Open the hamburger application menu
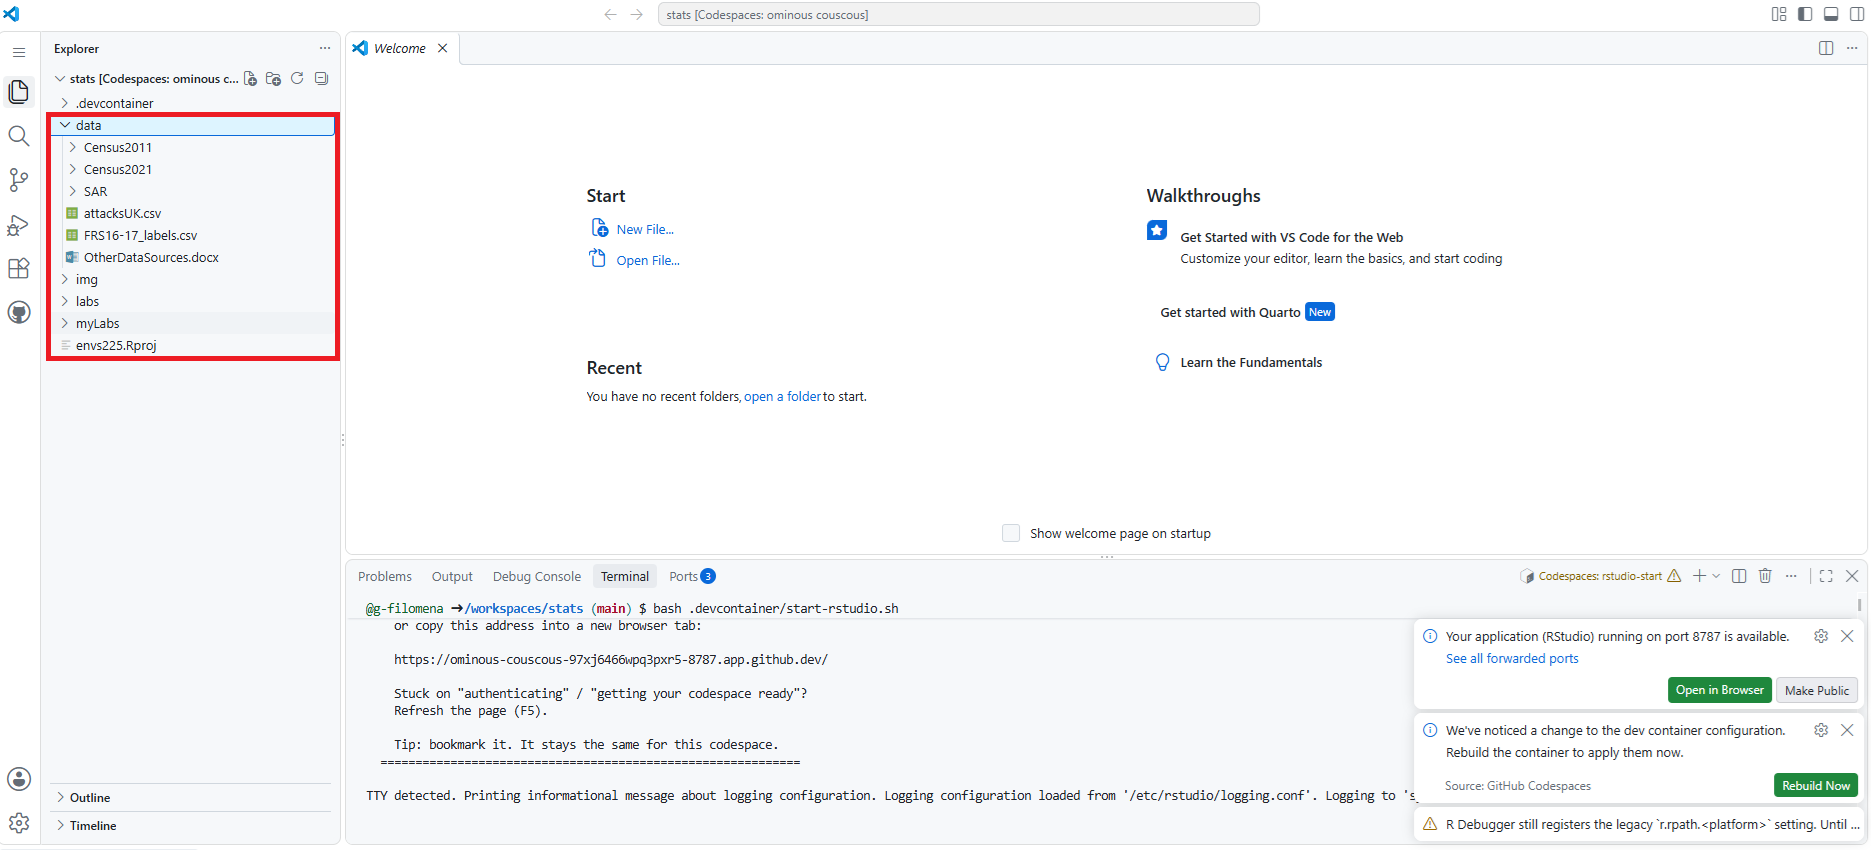1871x850 pixels. click(x=19, y=52)
